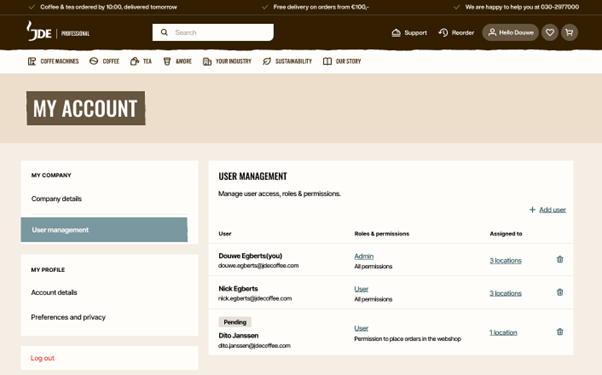
Task: Click the search magnifier icon
Action: pyautogui.click(x=164, y=33)
